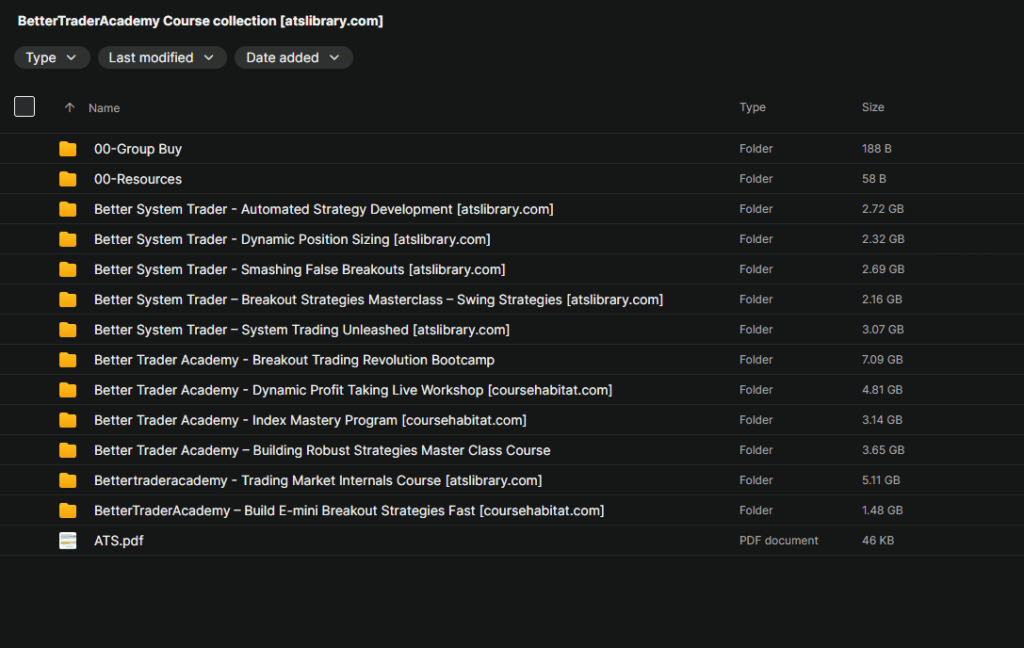Image resolution: width=1024 pixels, height=648 pixels.
Task: Click the 3.07 GB size value
Action: coord(883,329)
